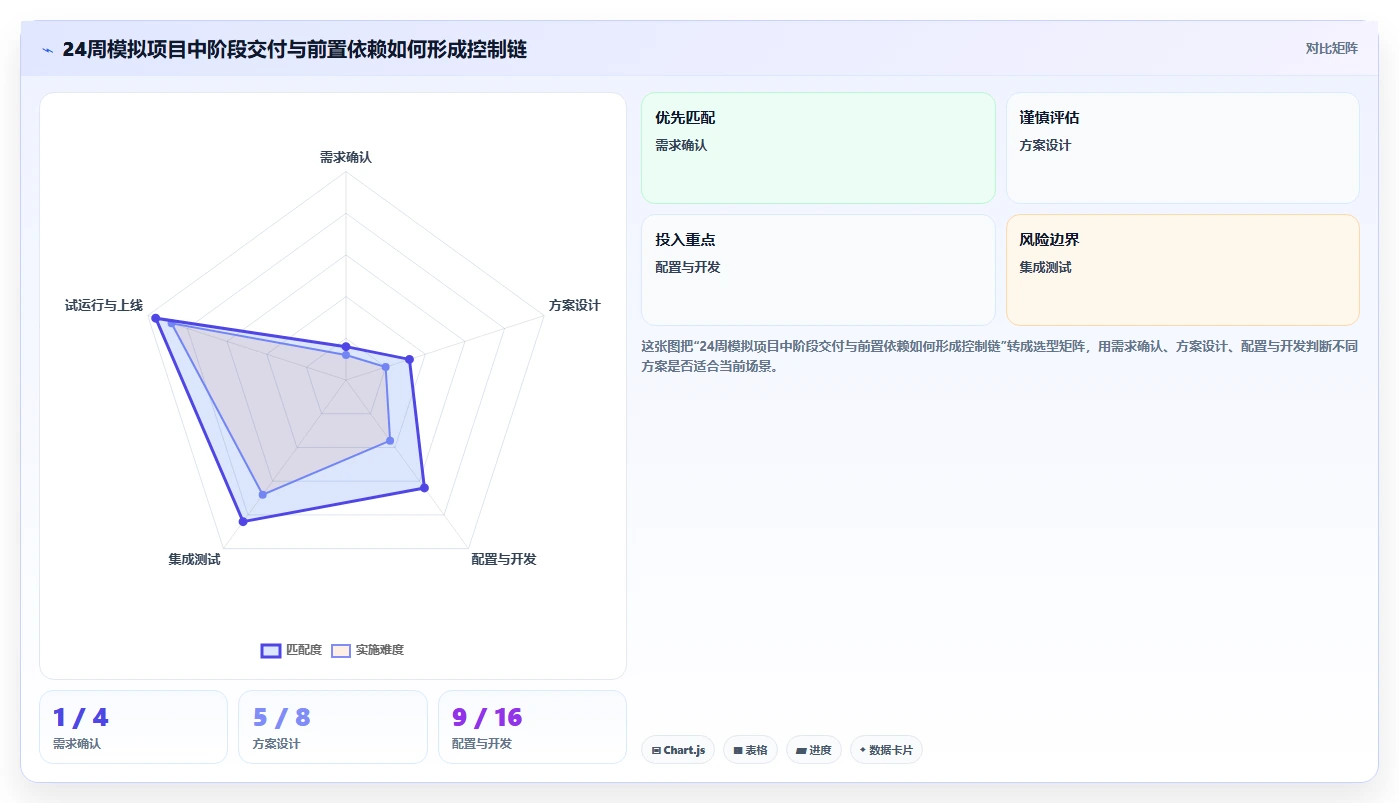Click the page title starting 24周模拟项目
The width and height of the screenshot is (1399, 803).
pyautogui.click(x=294, y=49)
